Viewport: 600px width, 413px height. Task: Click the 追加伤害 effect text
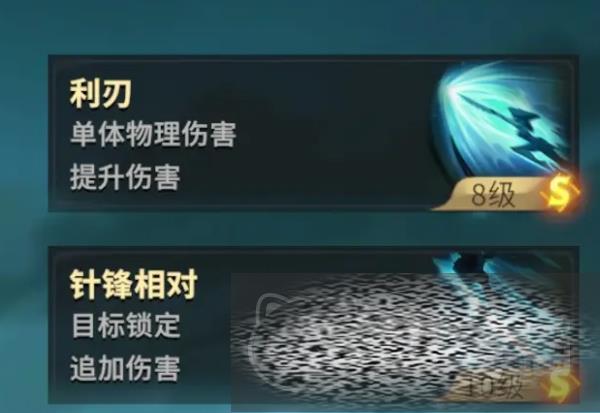(125, 368)
